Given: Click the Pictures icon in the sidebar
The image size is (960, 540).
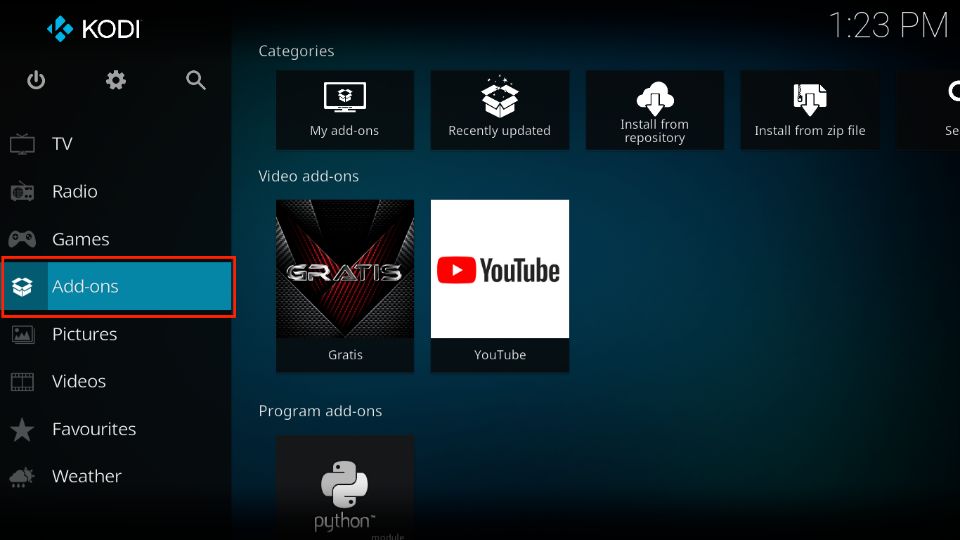Looking at the screenshot, I should coord(23,334).
